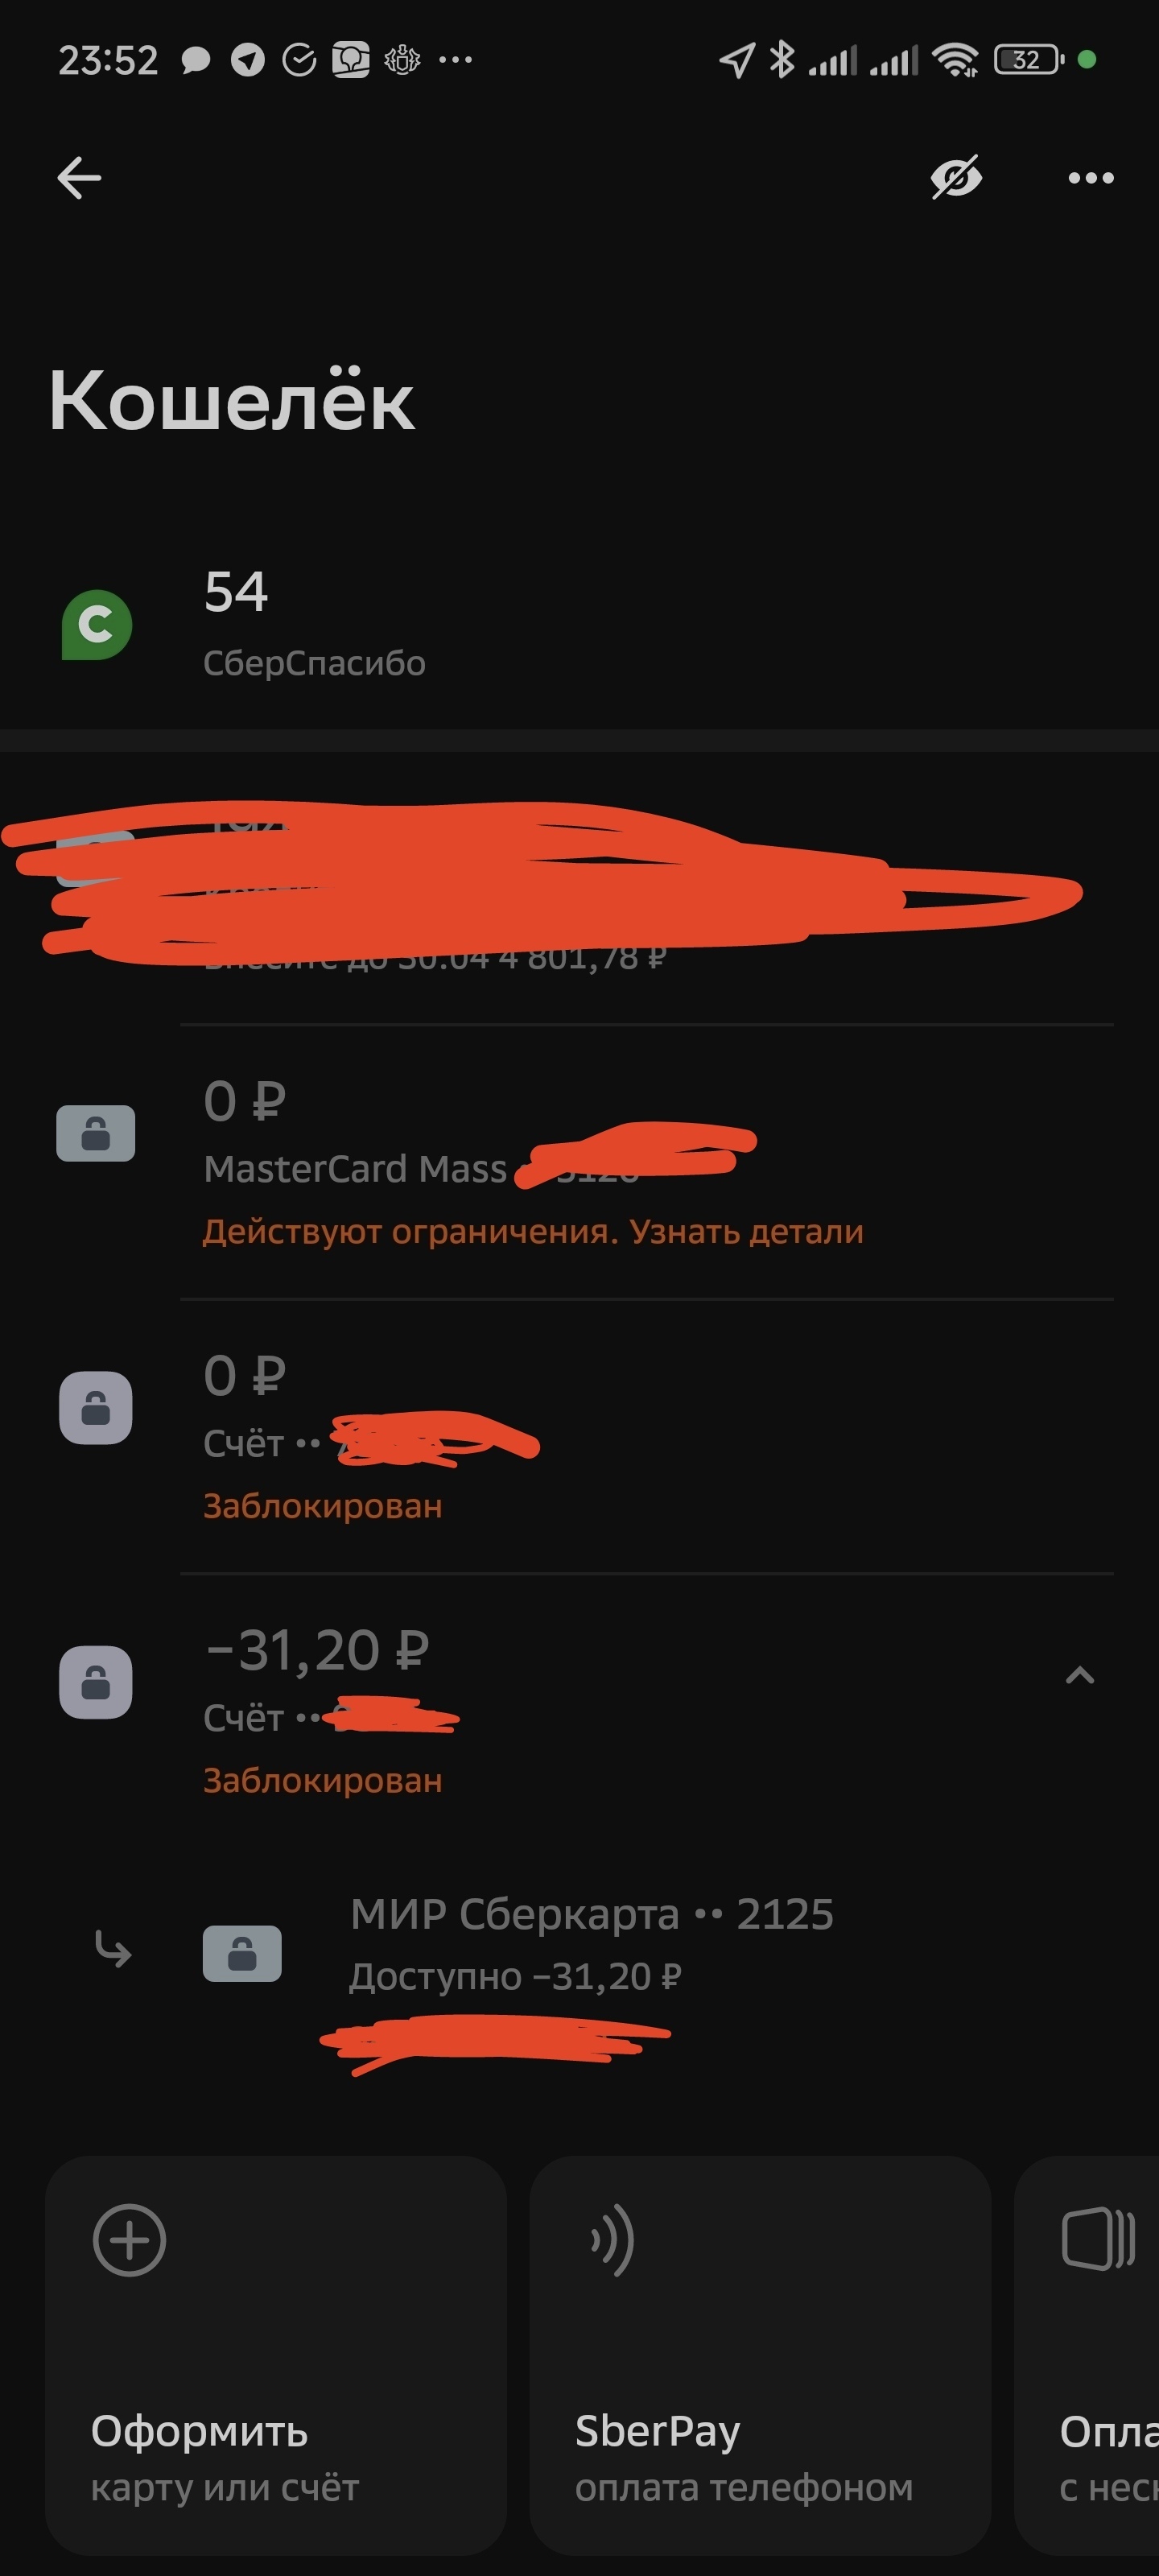Open 'SberPay оплата телефоном' tile
The image size is (1159, 2576).
[760, 2355]
